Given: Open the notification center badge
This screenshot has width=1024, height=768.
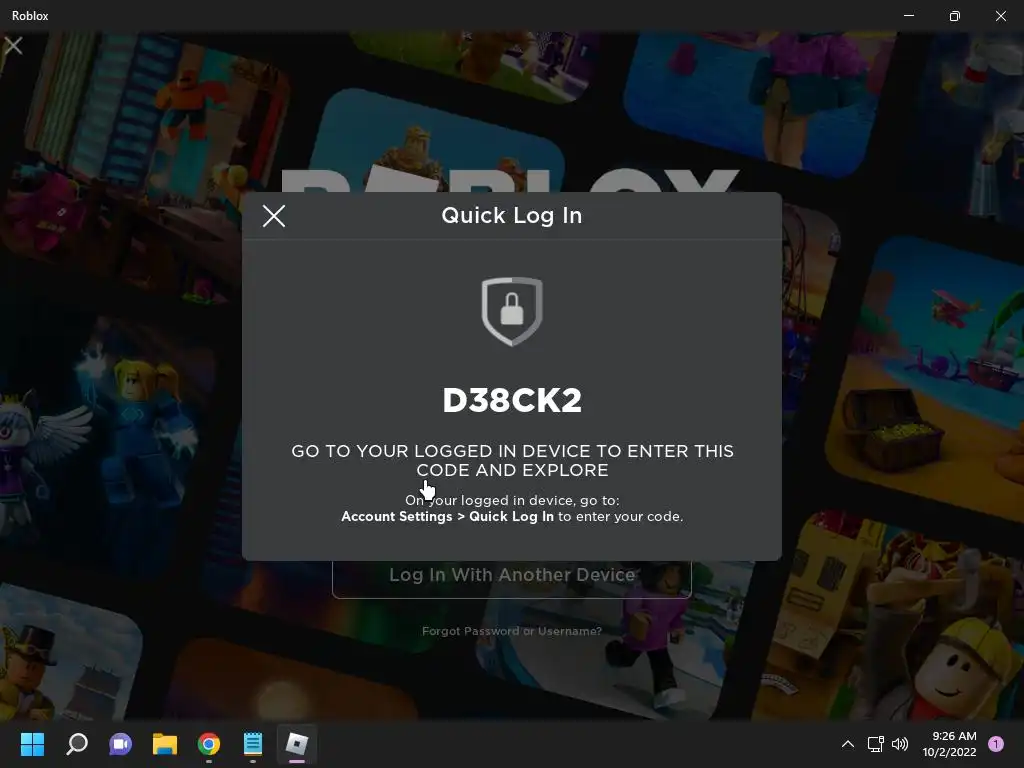Looking at the screenshot, I should coord(996,744).
